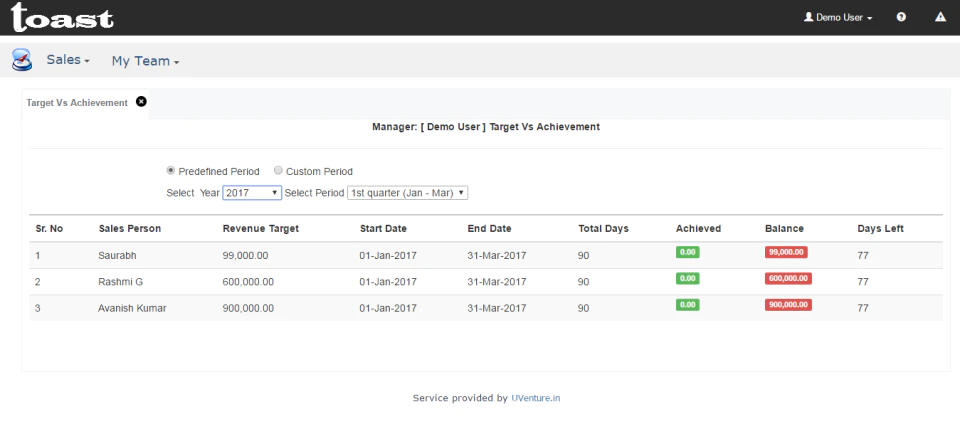Click the red 600,000.00 balance badge
This screenshot has width=960, height=424.
tap(788, 278)
